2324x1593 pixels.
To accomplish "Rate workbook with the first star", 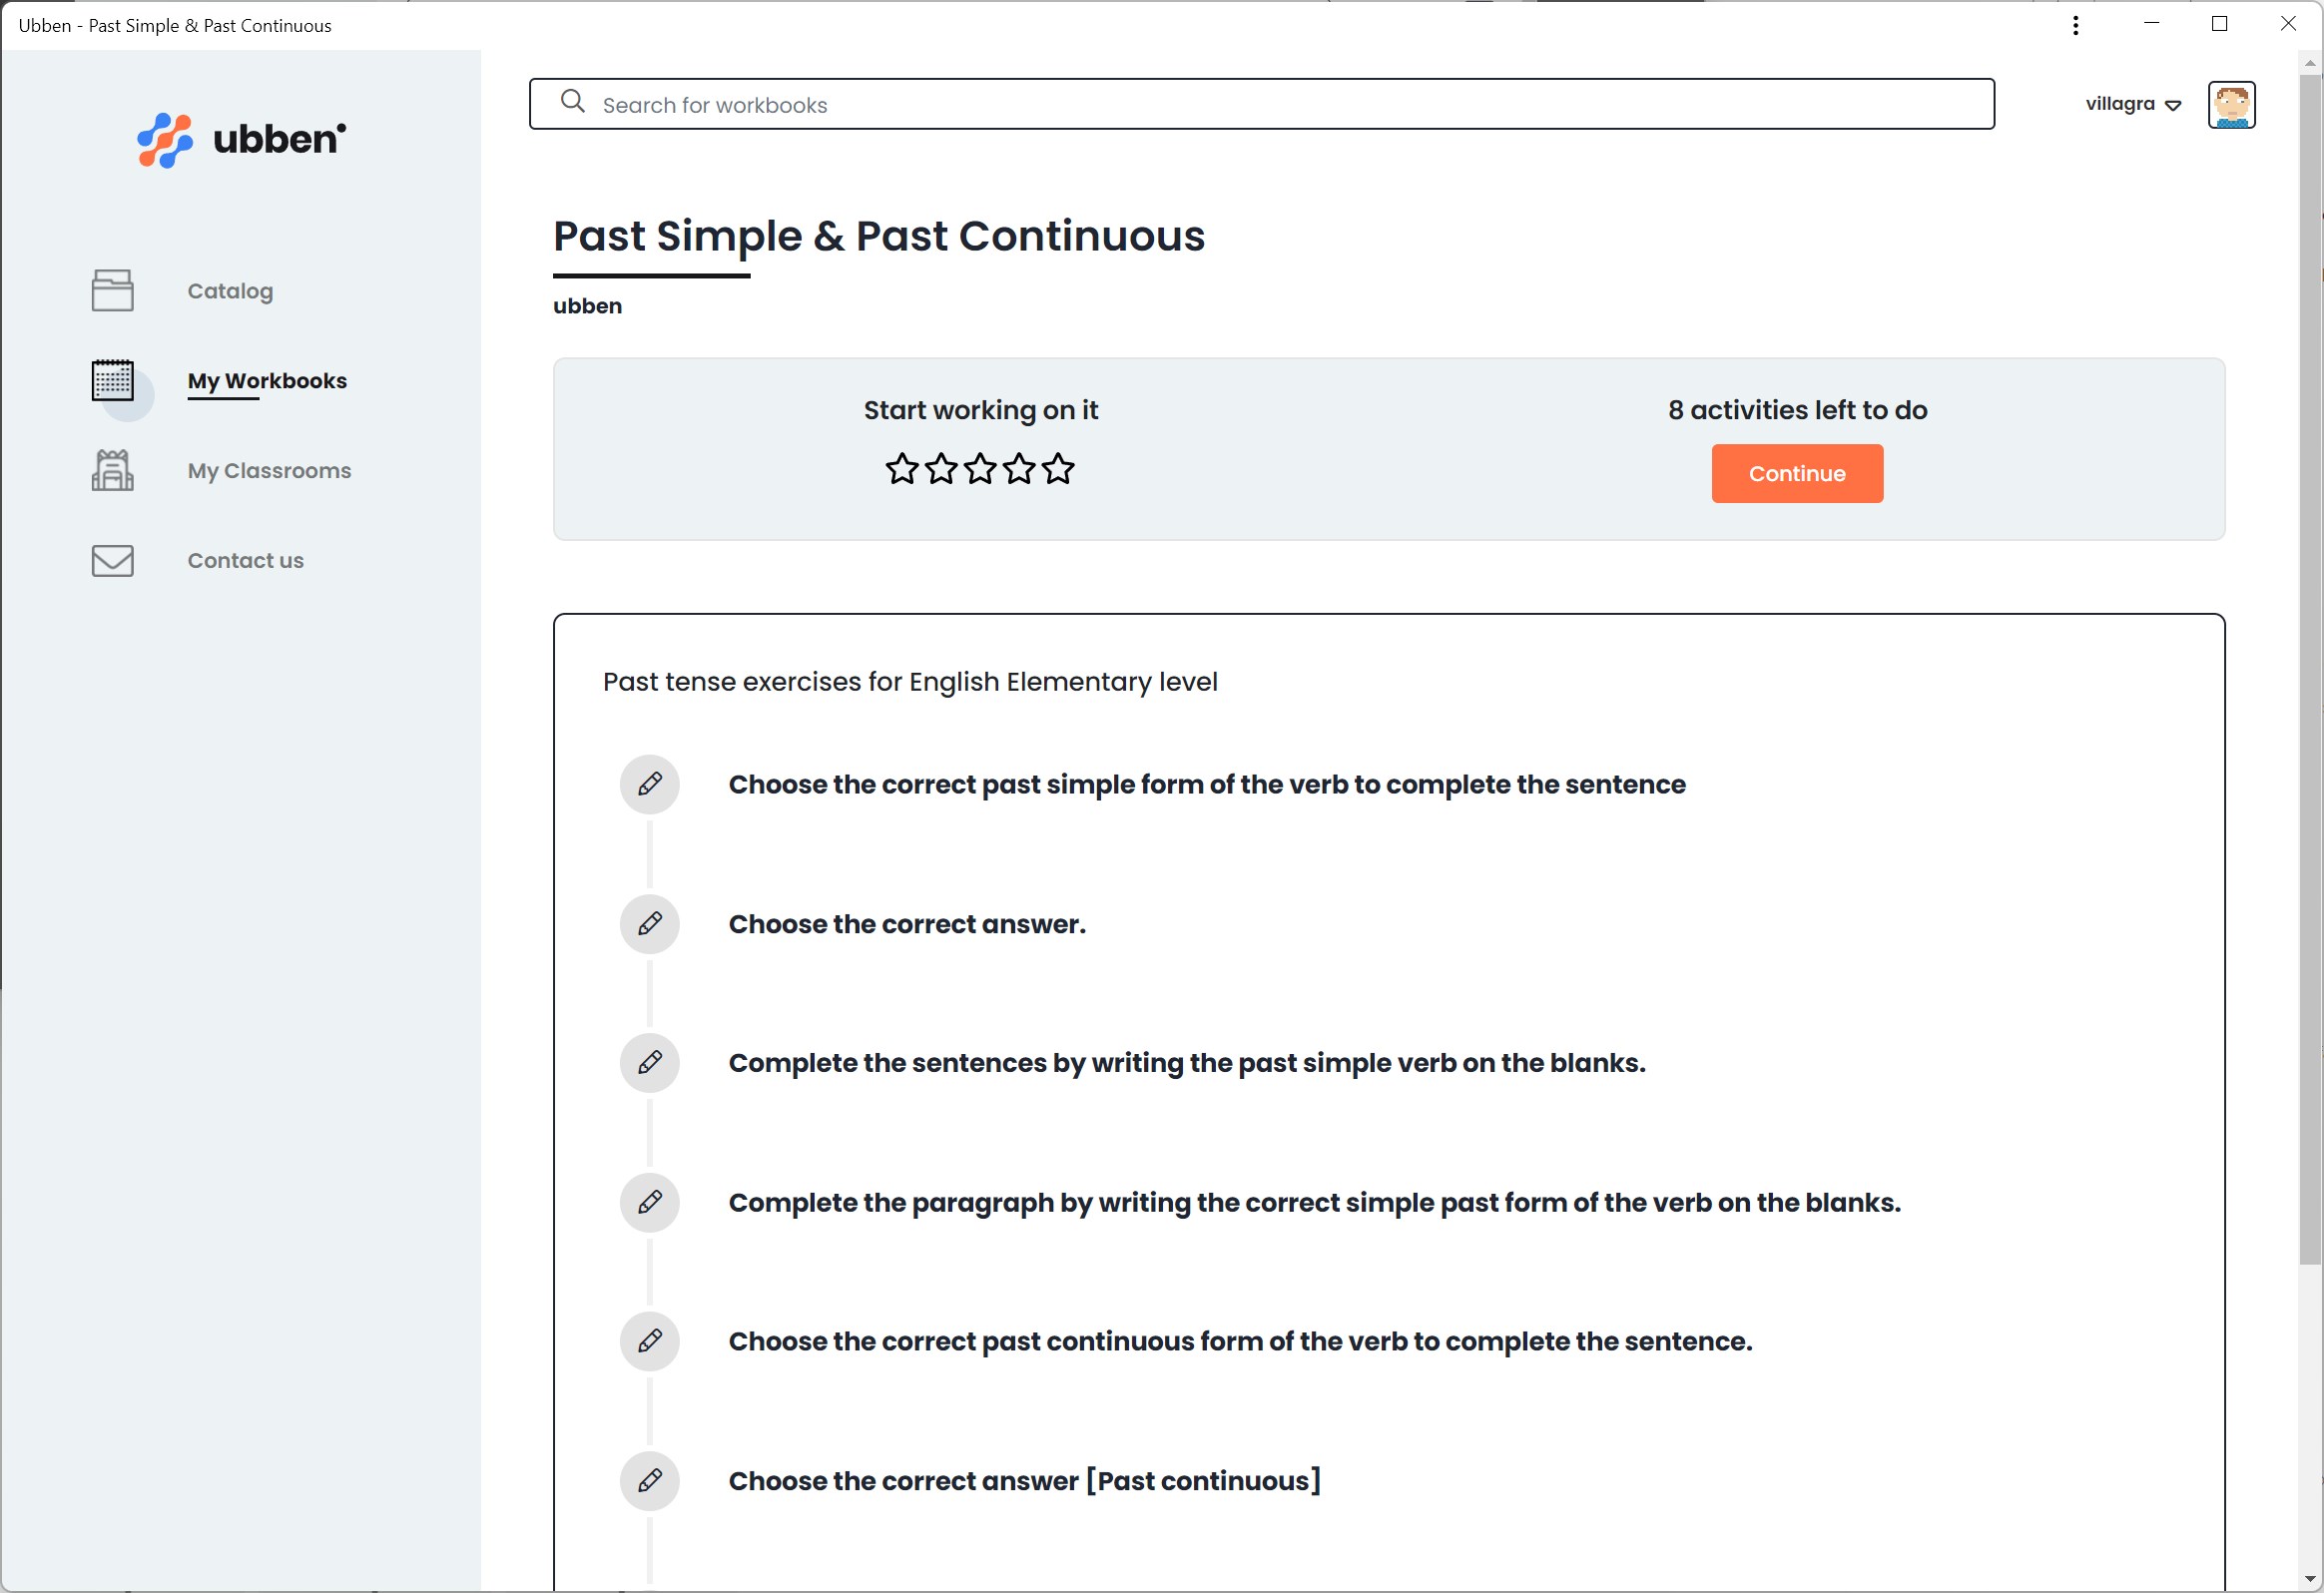I will [901, 469].
